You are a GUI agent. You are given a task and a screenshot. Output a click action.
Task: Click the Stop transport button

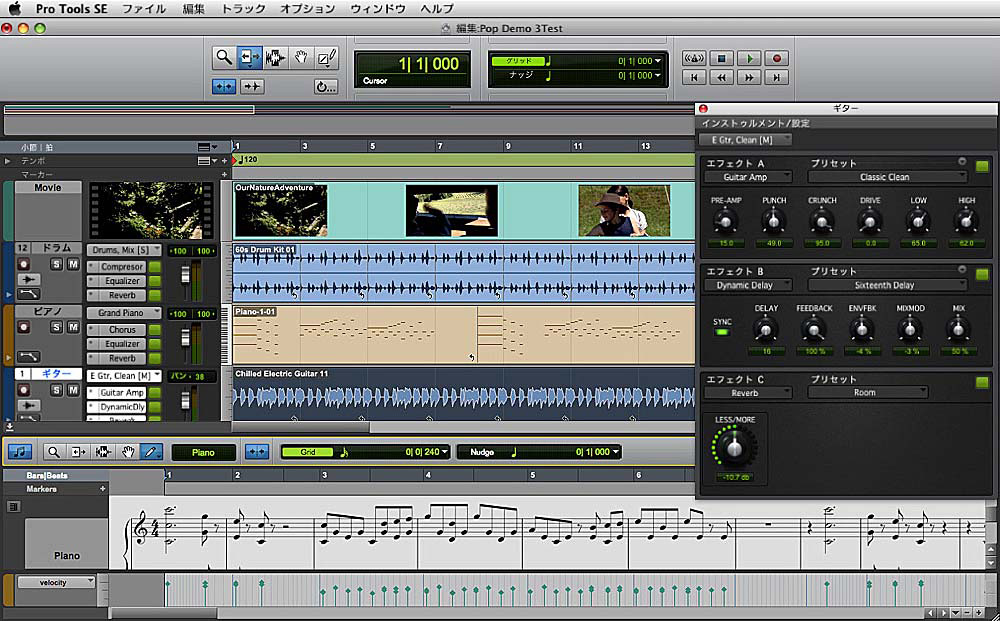[x=721, y=59]
